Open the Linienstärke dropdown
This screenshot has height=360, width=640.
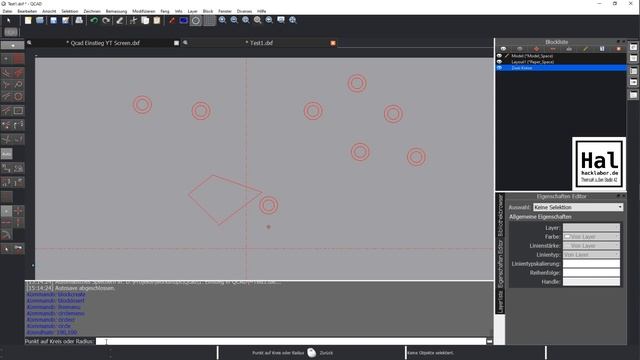591,246
